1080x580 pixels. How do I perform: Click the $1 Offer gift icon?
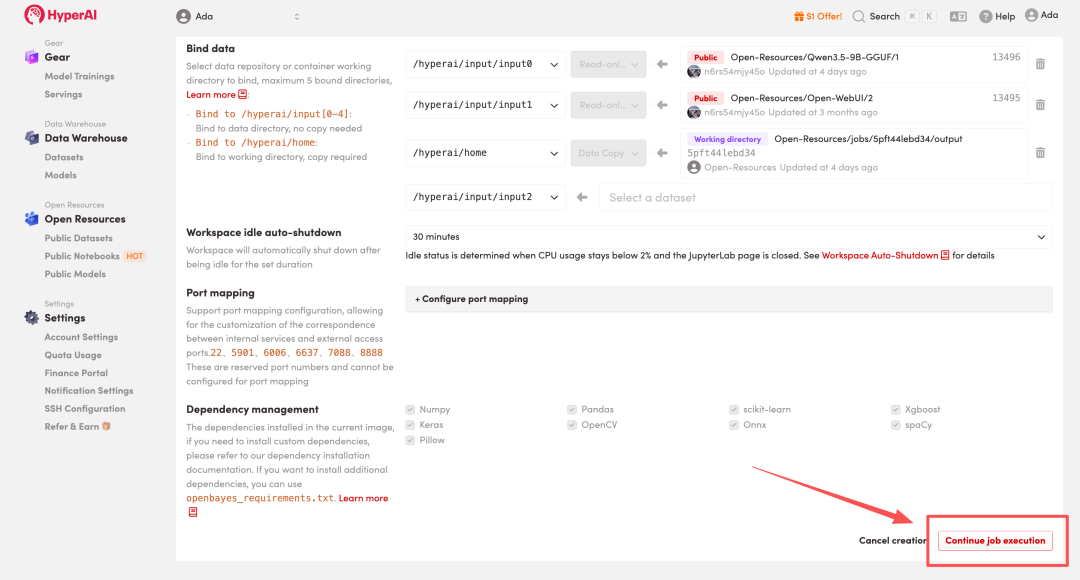coord(799,16)
